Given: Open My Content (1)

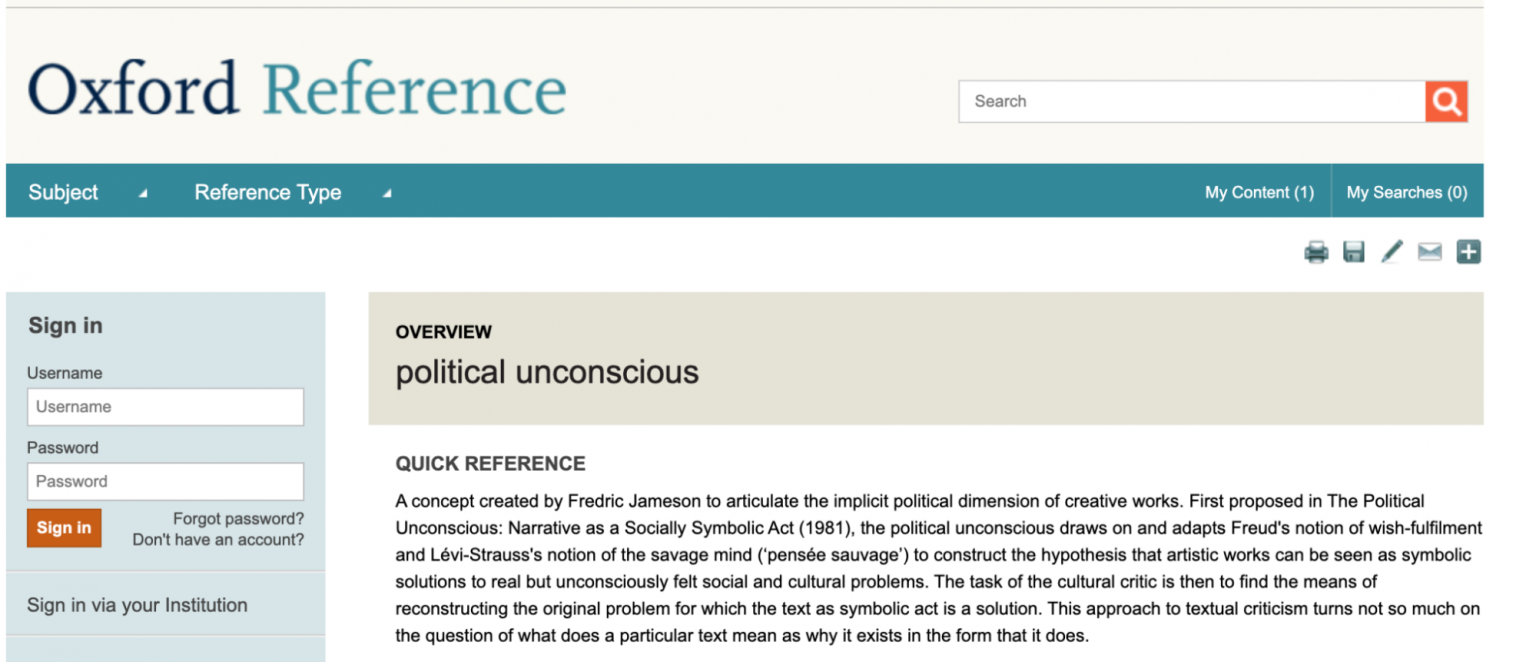Looking at the screenshot, I should [x=1259, y=192].
